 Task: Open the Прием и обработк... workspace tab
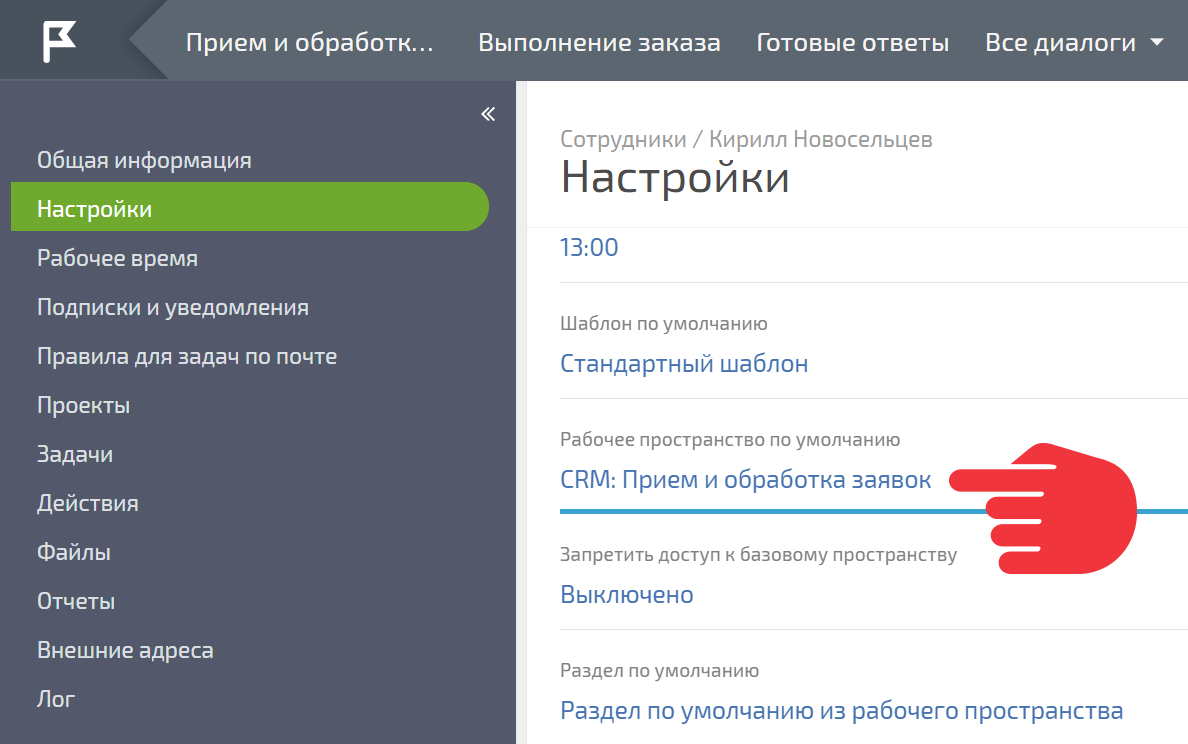tap(309, 42)
